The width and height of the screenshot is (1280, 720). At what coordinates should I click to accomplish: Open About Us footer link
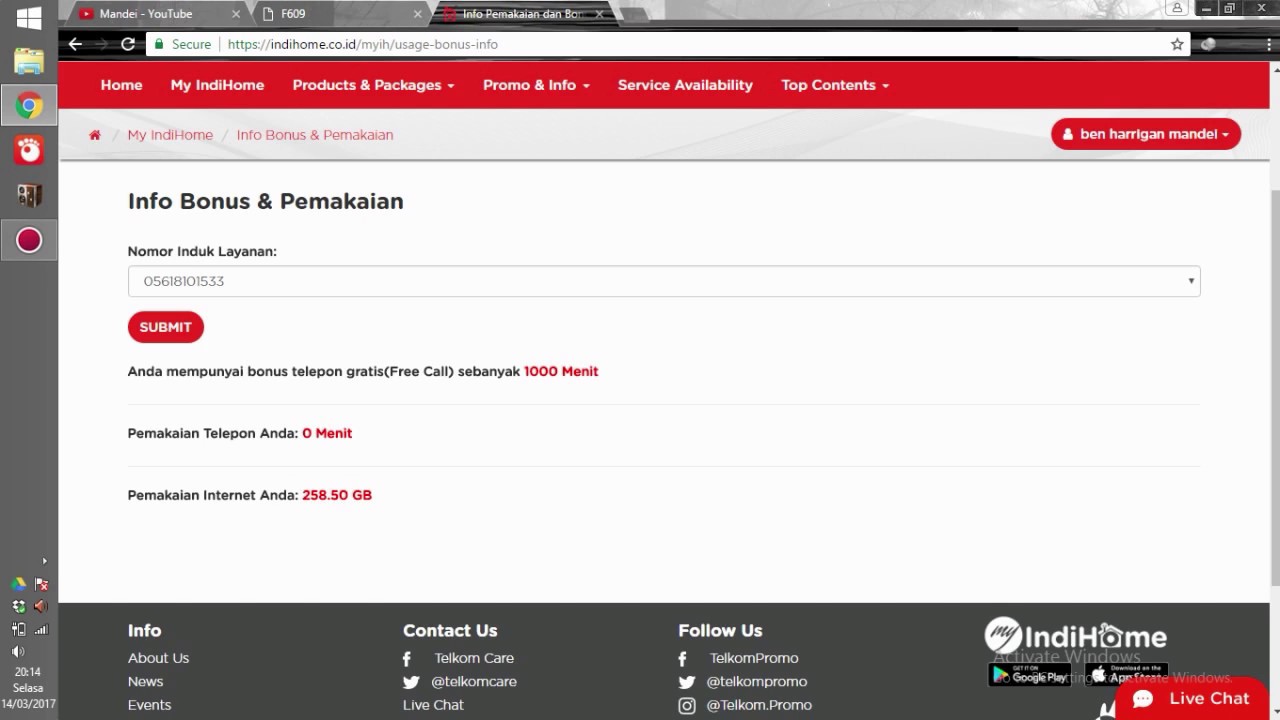click(x=158, y=658)
